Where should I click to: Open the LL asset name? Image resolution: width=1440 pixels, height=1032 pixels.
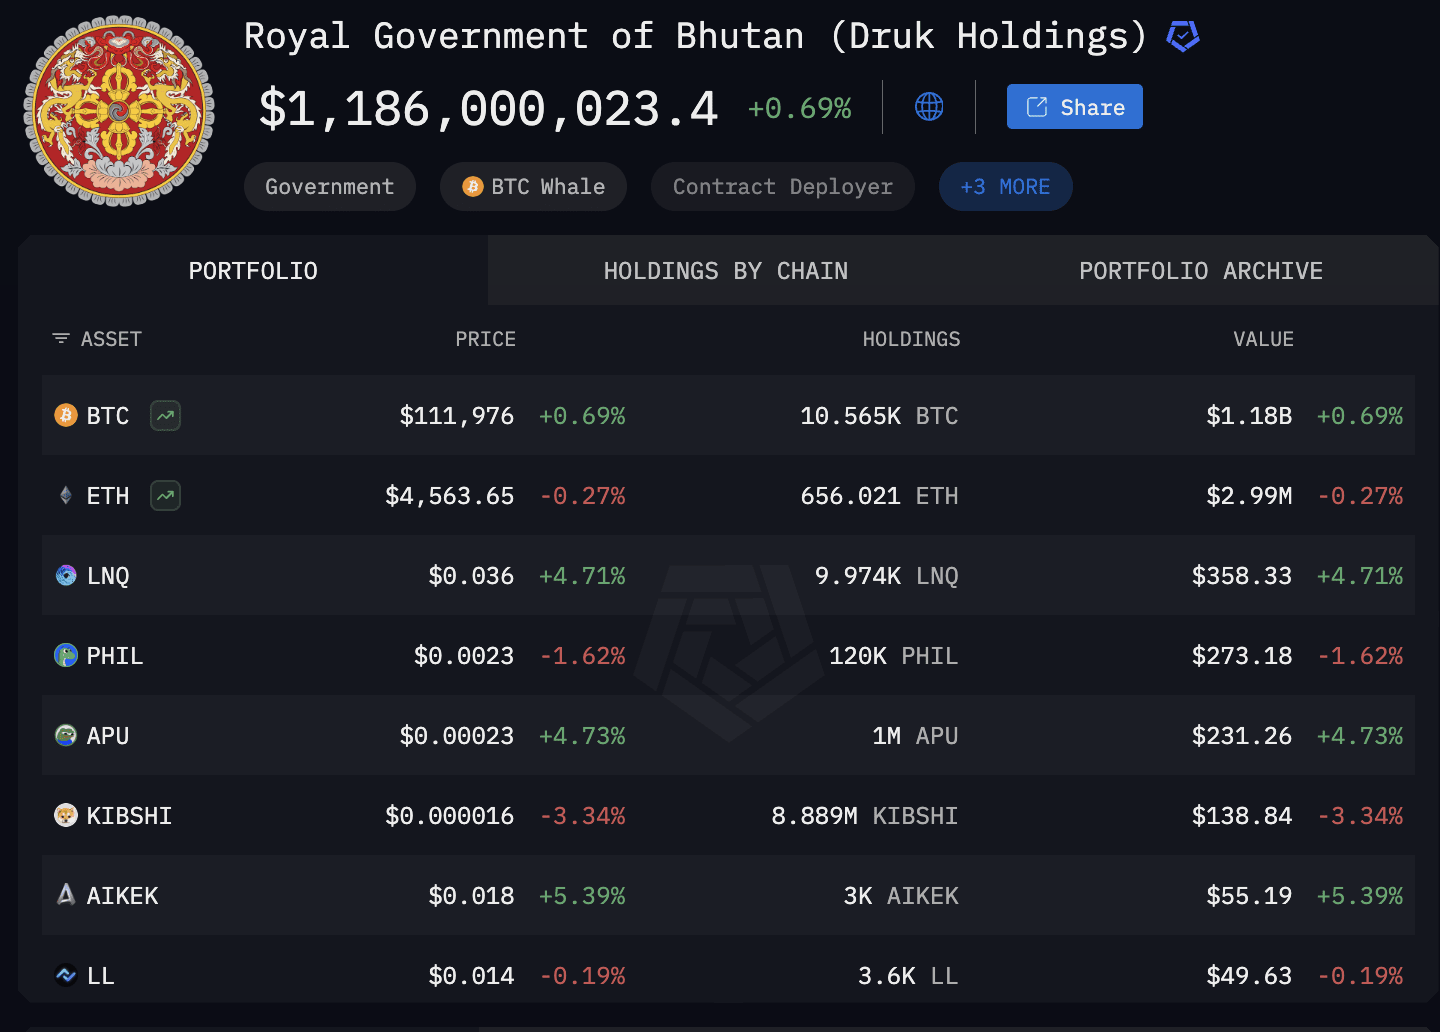[x=100, y=976]
